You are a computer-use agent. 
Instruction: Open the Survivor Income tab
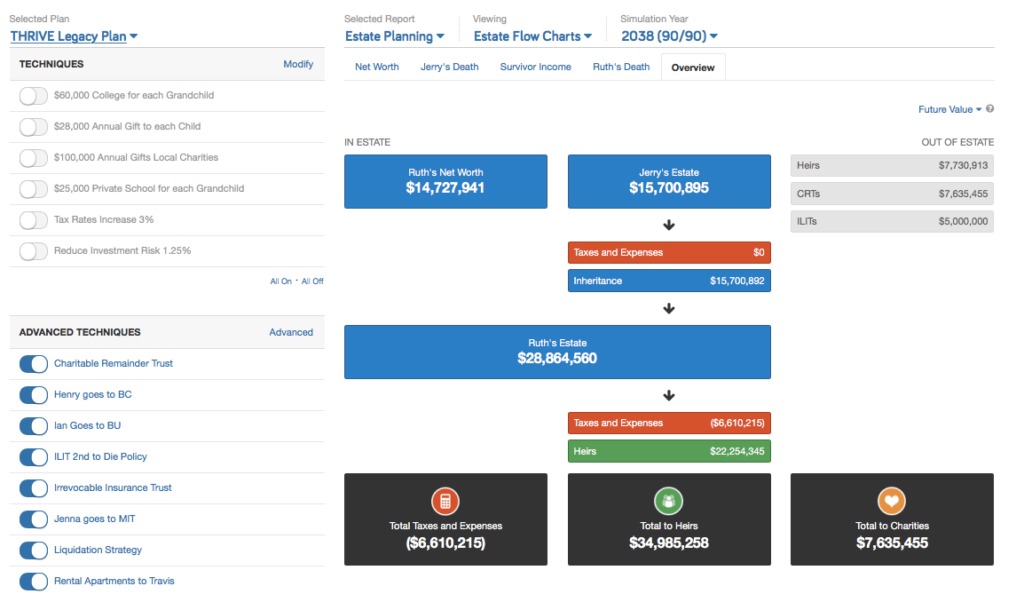click(x=535, y=67)
